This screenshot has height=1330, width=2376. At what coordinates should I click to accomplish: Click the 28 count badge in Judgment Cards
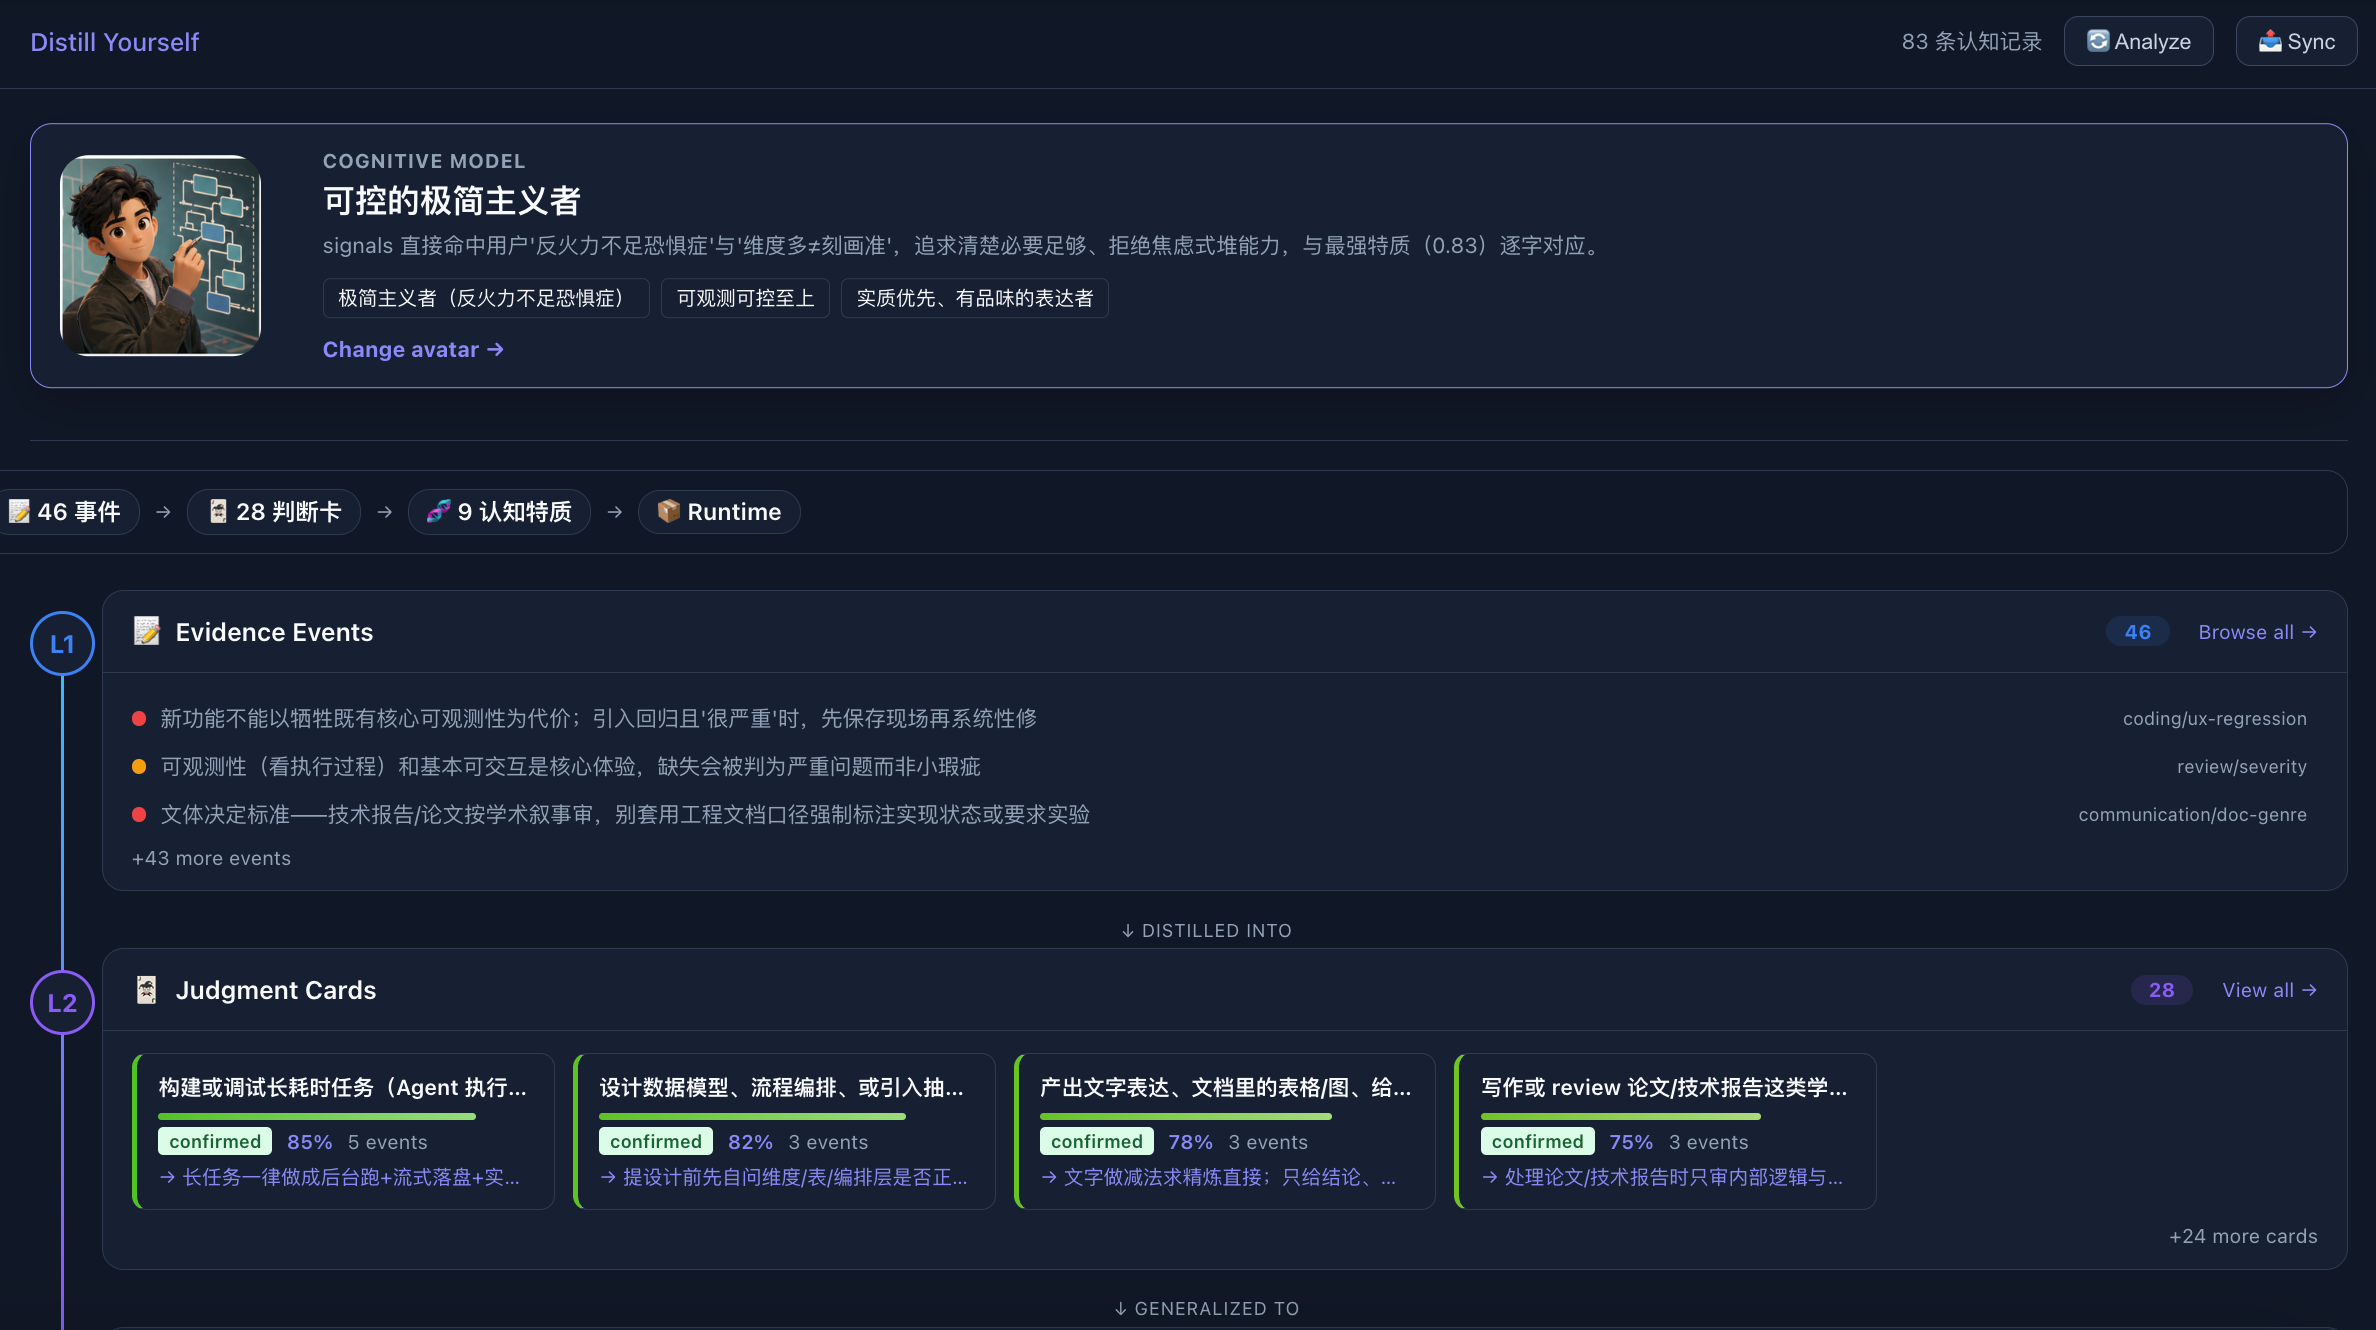tap(2162, 990)
